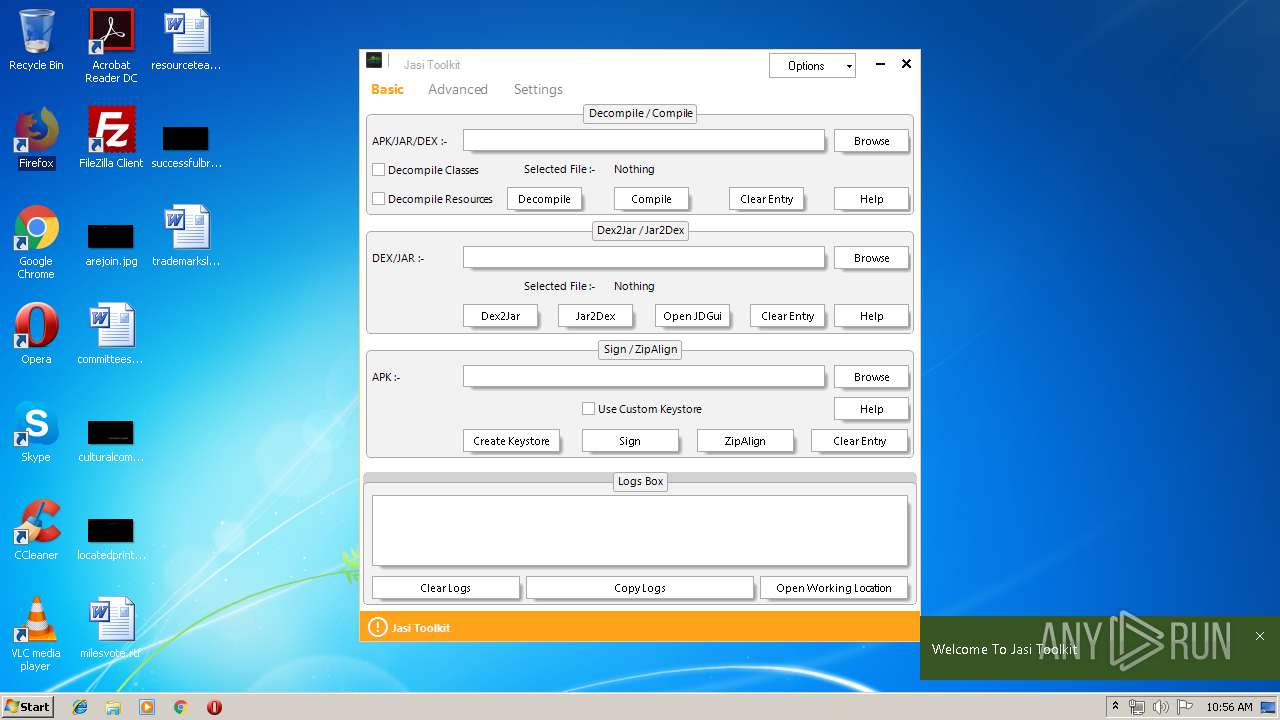Enable the Decompile Resources checkbox
The image size is (1280, 720).
[x=379, y=199]
